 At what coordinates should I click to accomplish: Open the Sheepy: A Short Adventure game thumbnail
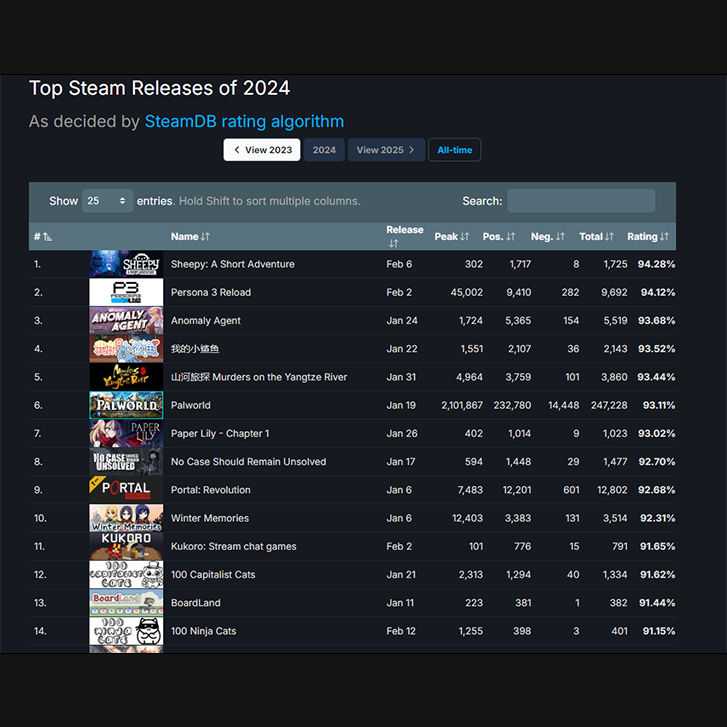click(126, 264)
